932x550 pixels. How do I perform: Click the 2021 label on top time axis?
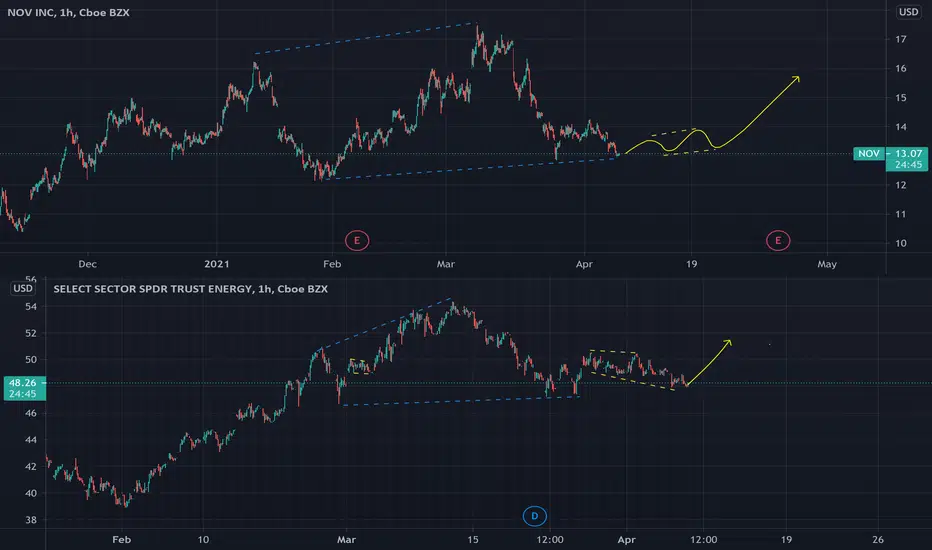[216, 263]
